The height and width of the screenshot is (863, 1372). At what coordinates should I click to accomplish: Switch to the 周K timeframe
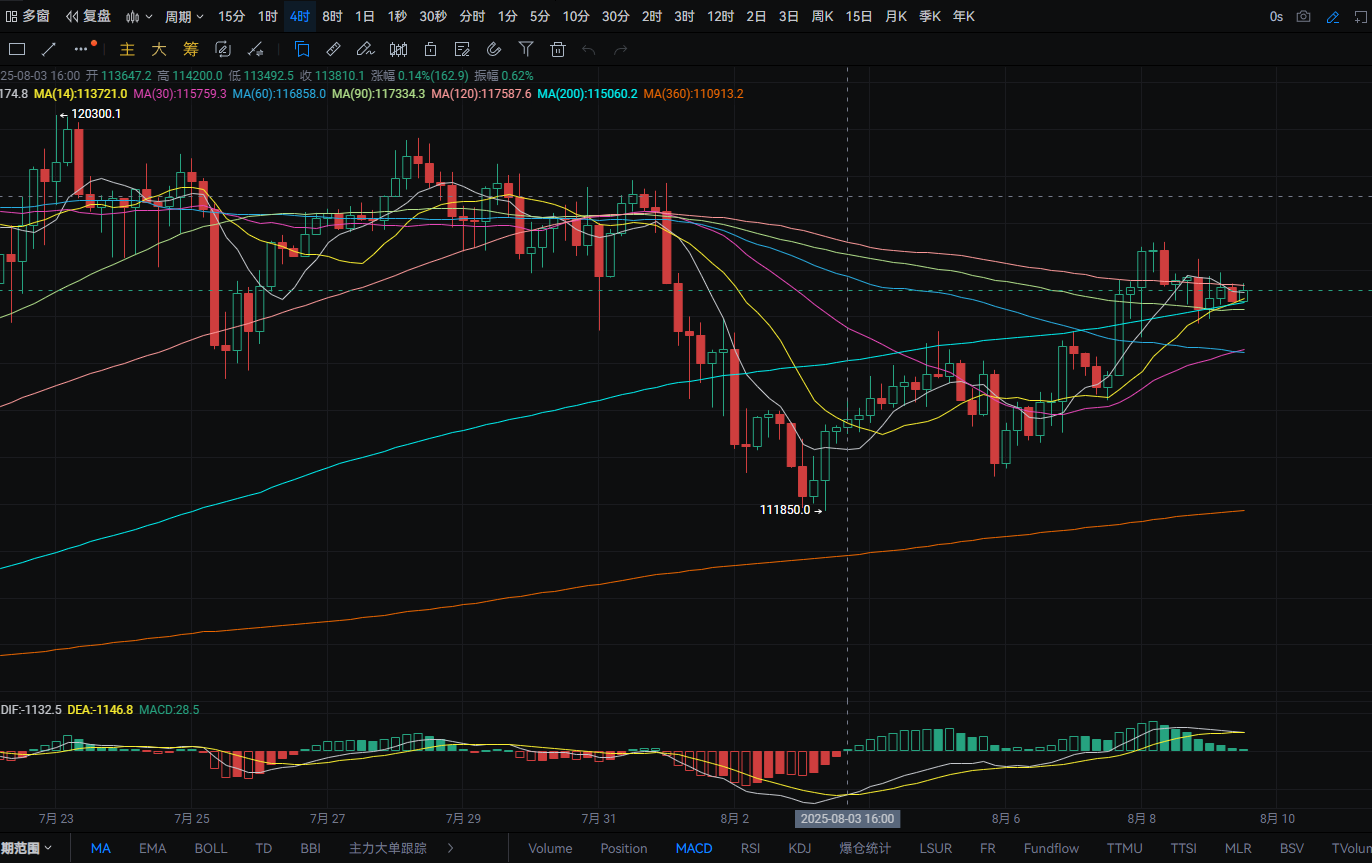[x=822, y=16]
